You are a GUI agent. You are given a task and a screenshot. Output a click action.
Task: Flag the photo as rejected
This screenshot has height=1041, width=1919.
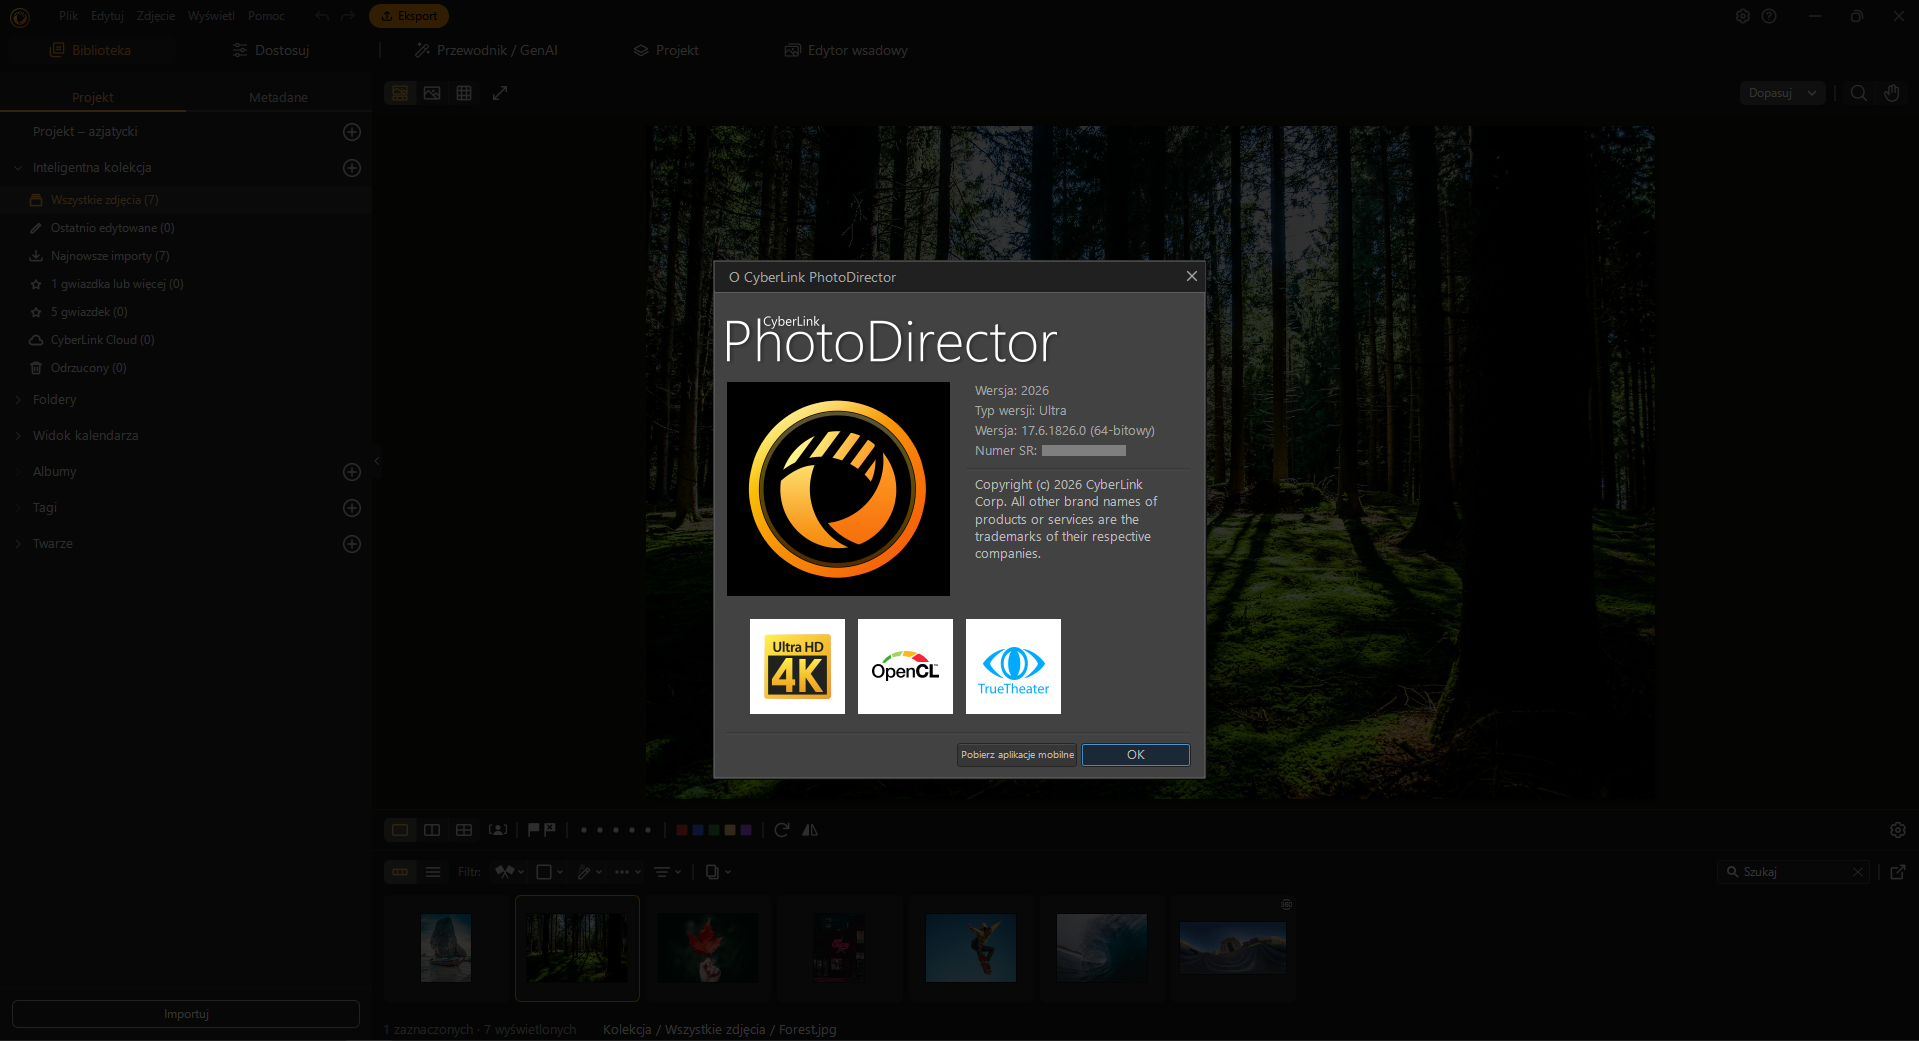[549, 830]
